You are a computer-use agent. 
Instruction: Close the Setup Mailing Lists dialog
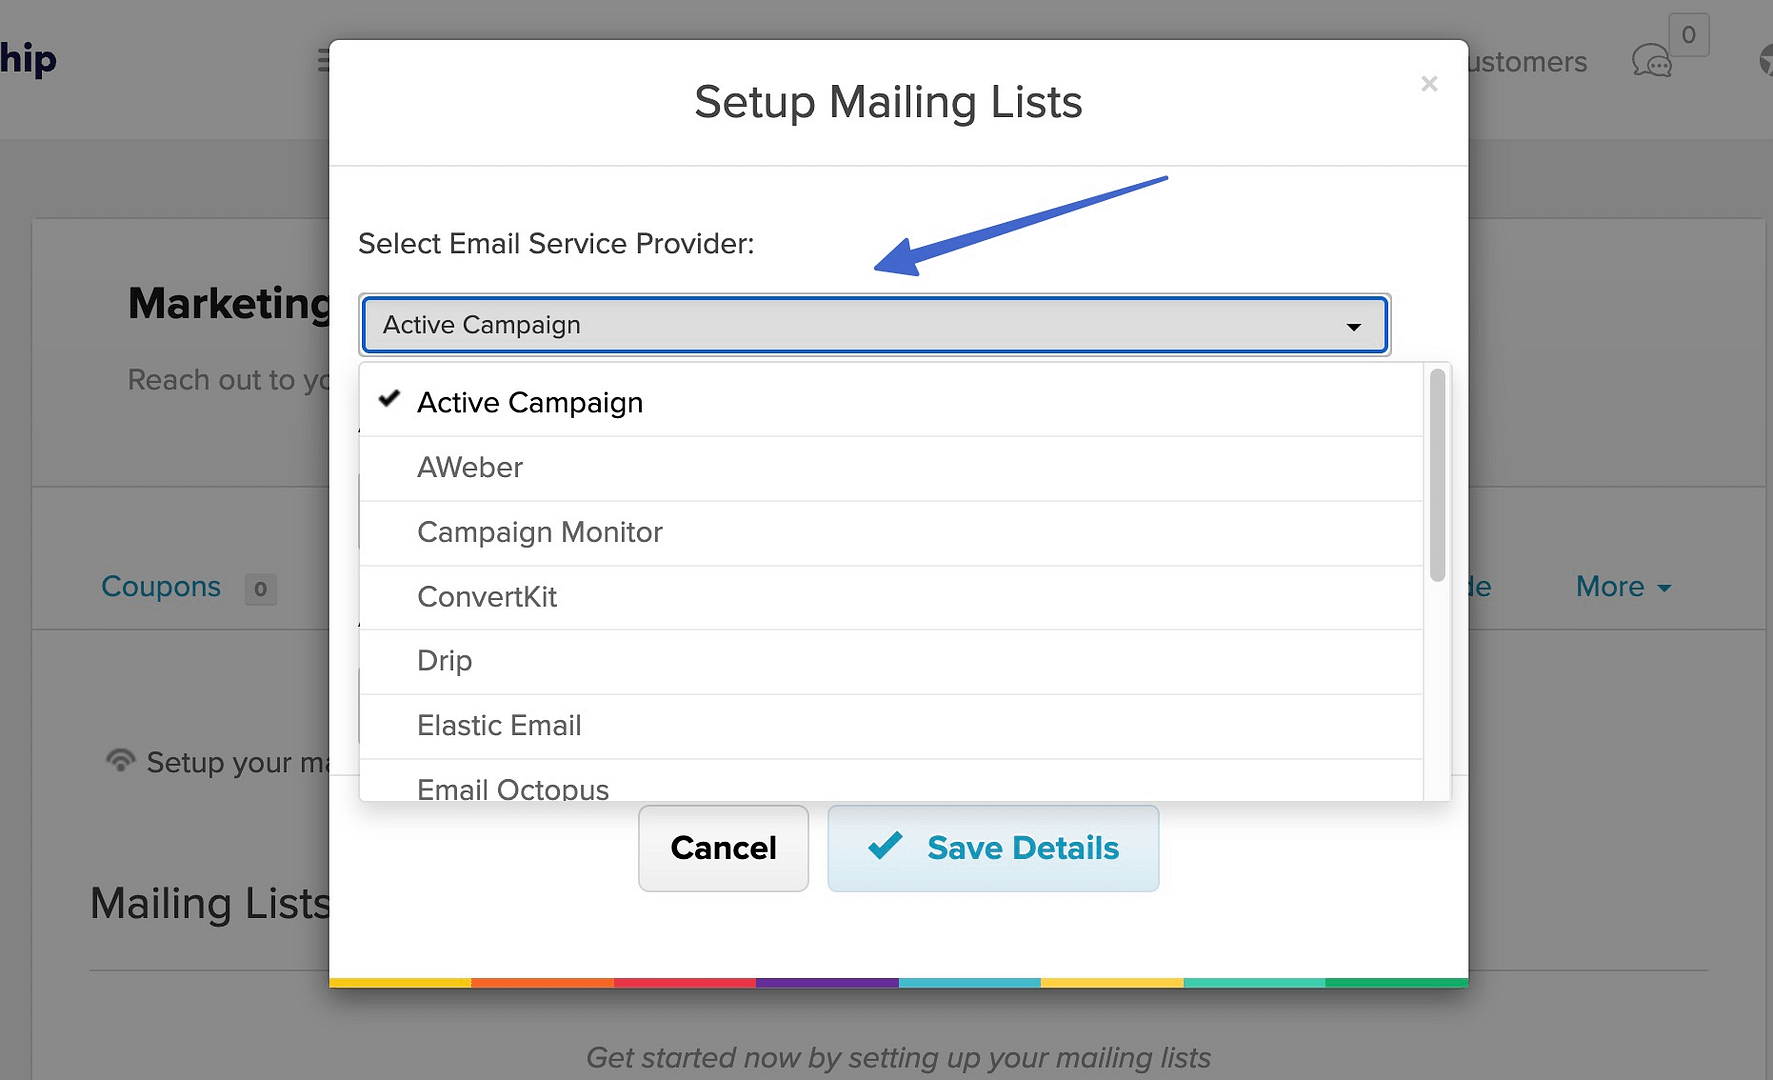tap(1429, 84)
